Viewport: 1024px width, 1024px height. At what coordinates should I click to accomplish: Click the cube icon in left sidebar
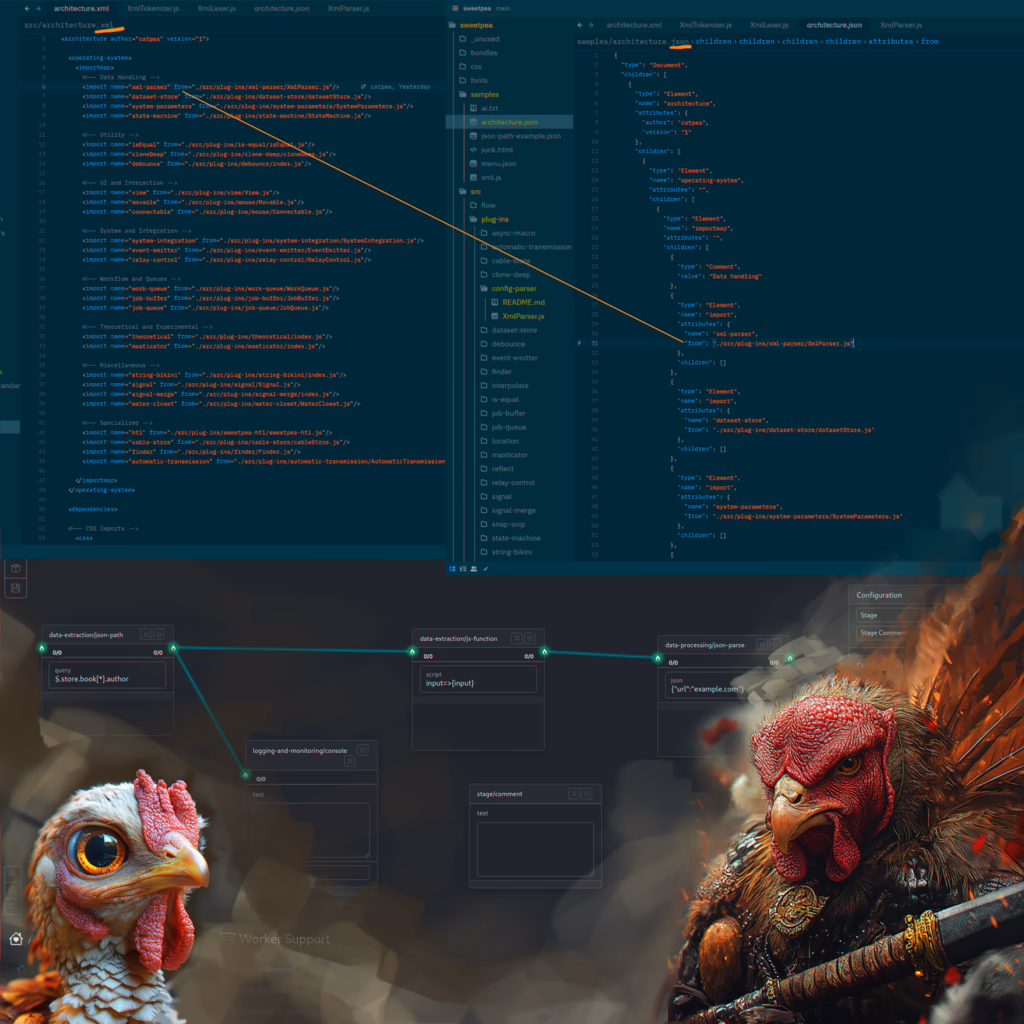click(x=15, y=568)
